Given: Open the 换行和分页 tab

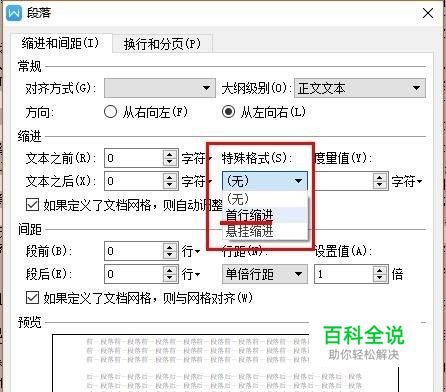Looking at the screenshot, I should point(162,44).
